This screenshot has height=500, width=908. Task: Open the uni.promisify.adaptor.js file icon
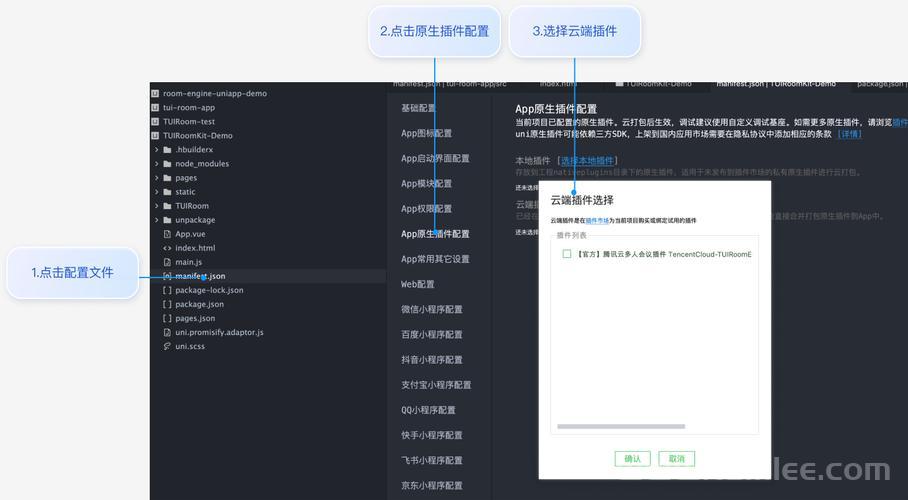click(167, 333)
